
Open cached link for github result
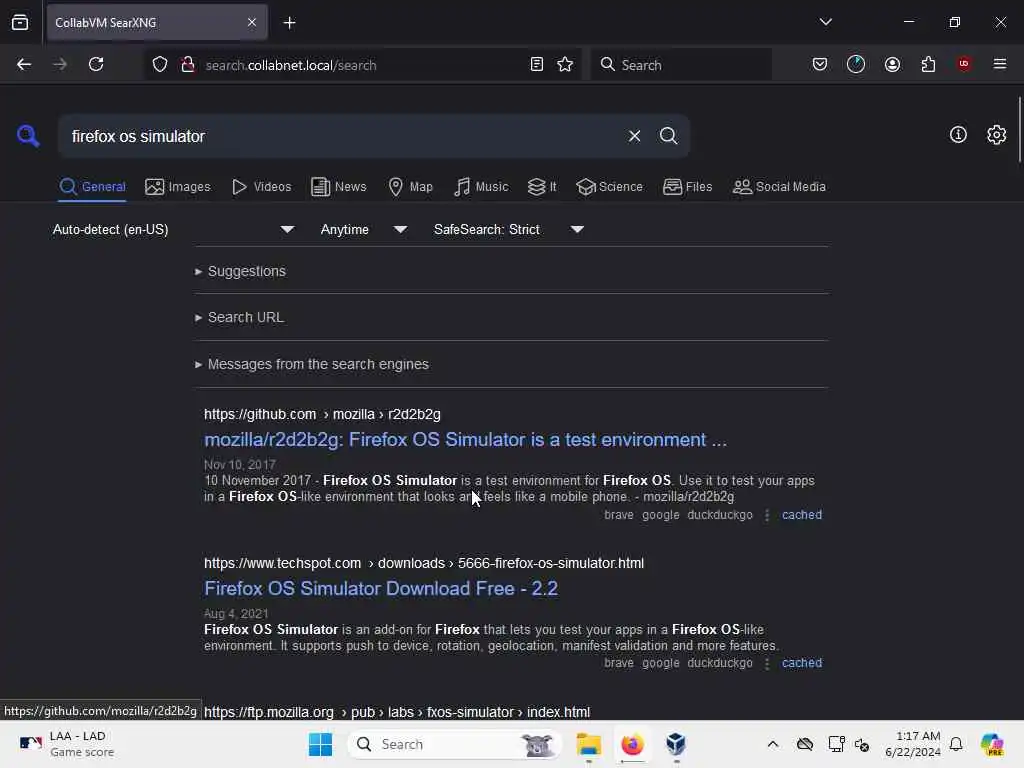[x=801, y=515]
